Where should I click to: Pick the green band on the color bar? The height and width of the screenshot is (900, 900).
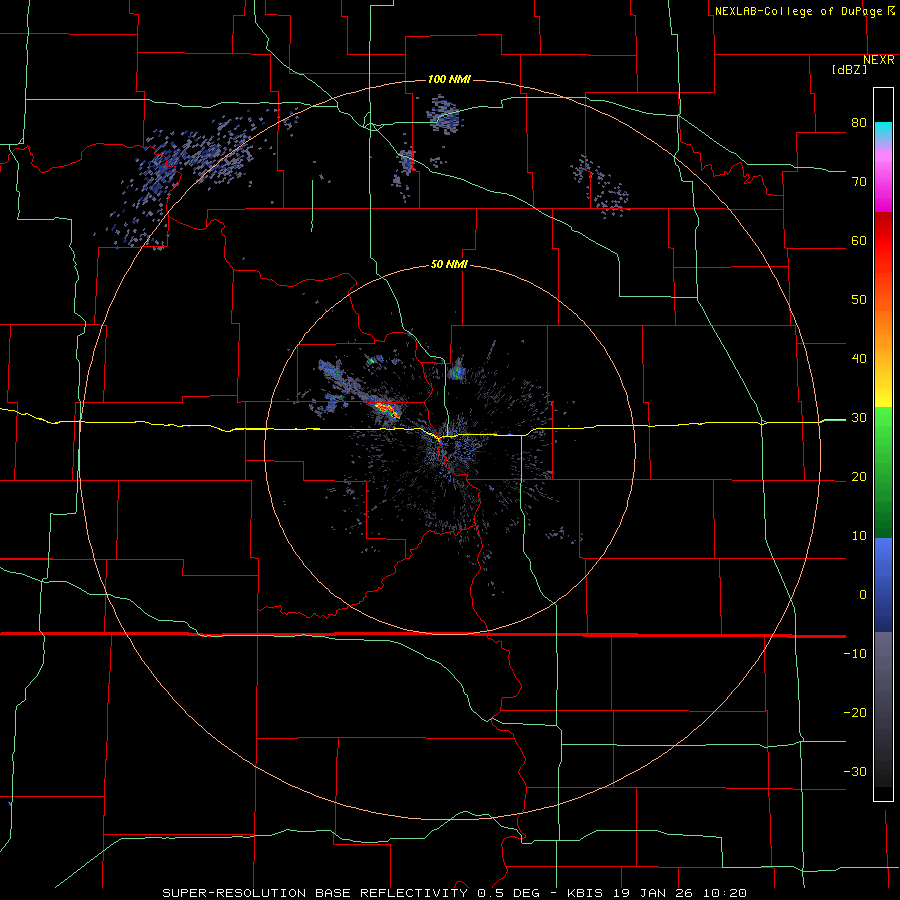[883, 472]
